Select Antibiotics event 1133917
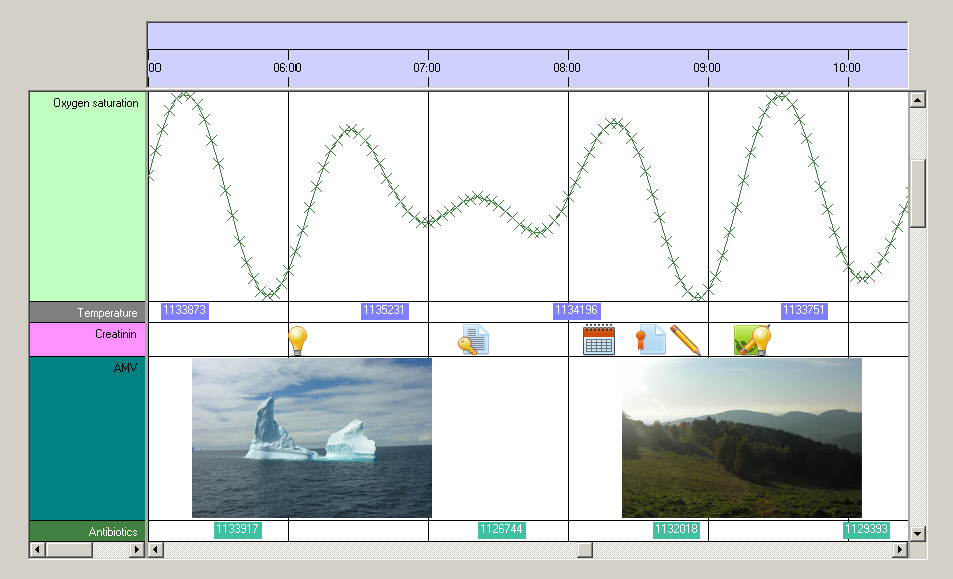This screenshot has width=953, height=579. (x=237, y=530)
